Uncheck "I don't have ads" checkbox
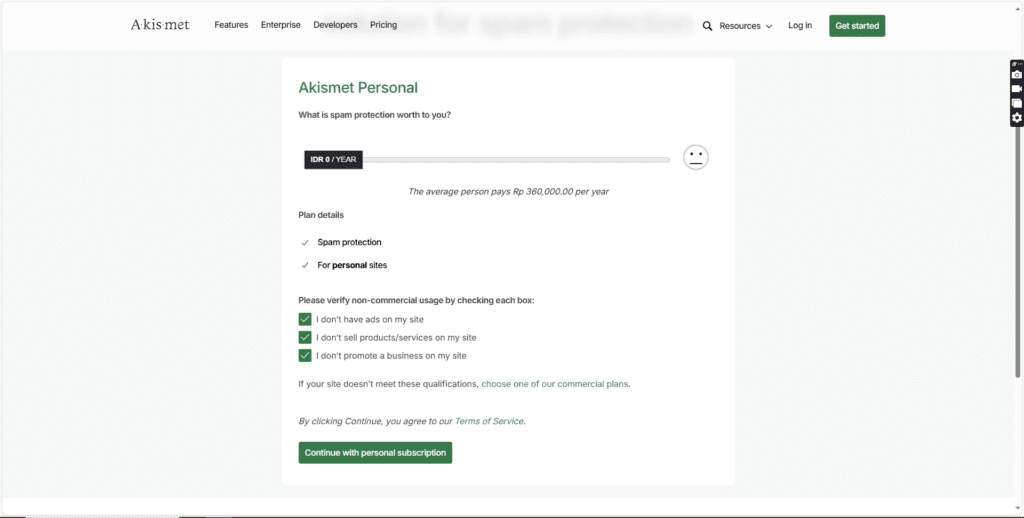Image resolution: width=1024 pixels, height=518 pixels. pos(305,319)
